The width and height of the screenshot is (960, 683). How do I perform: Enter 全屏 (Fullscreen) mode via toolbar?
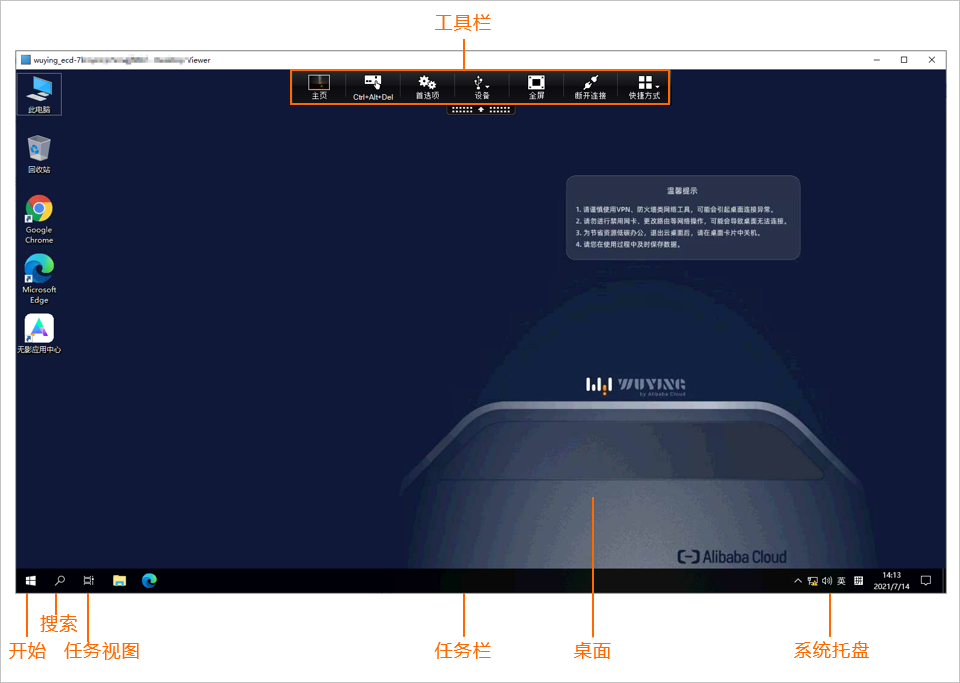[536, 87]
